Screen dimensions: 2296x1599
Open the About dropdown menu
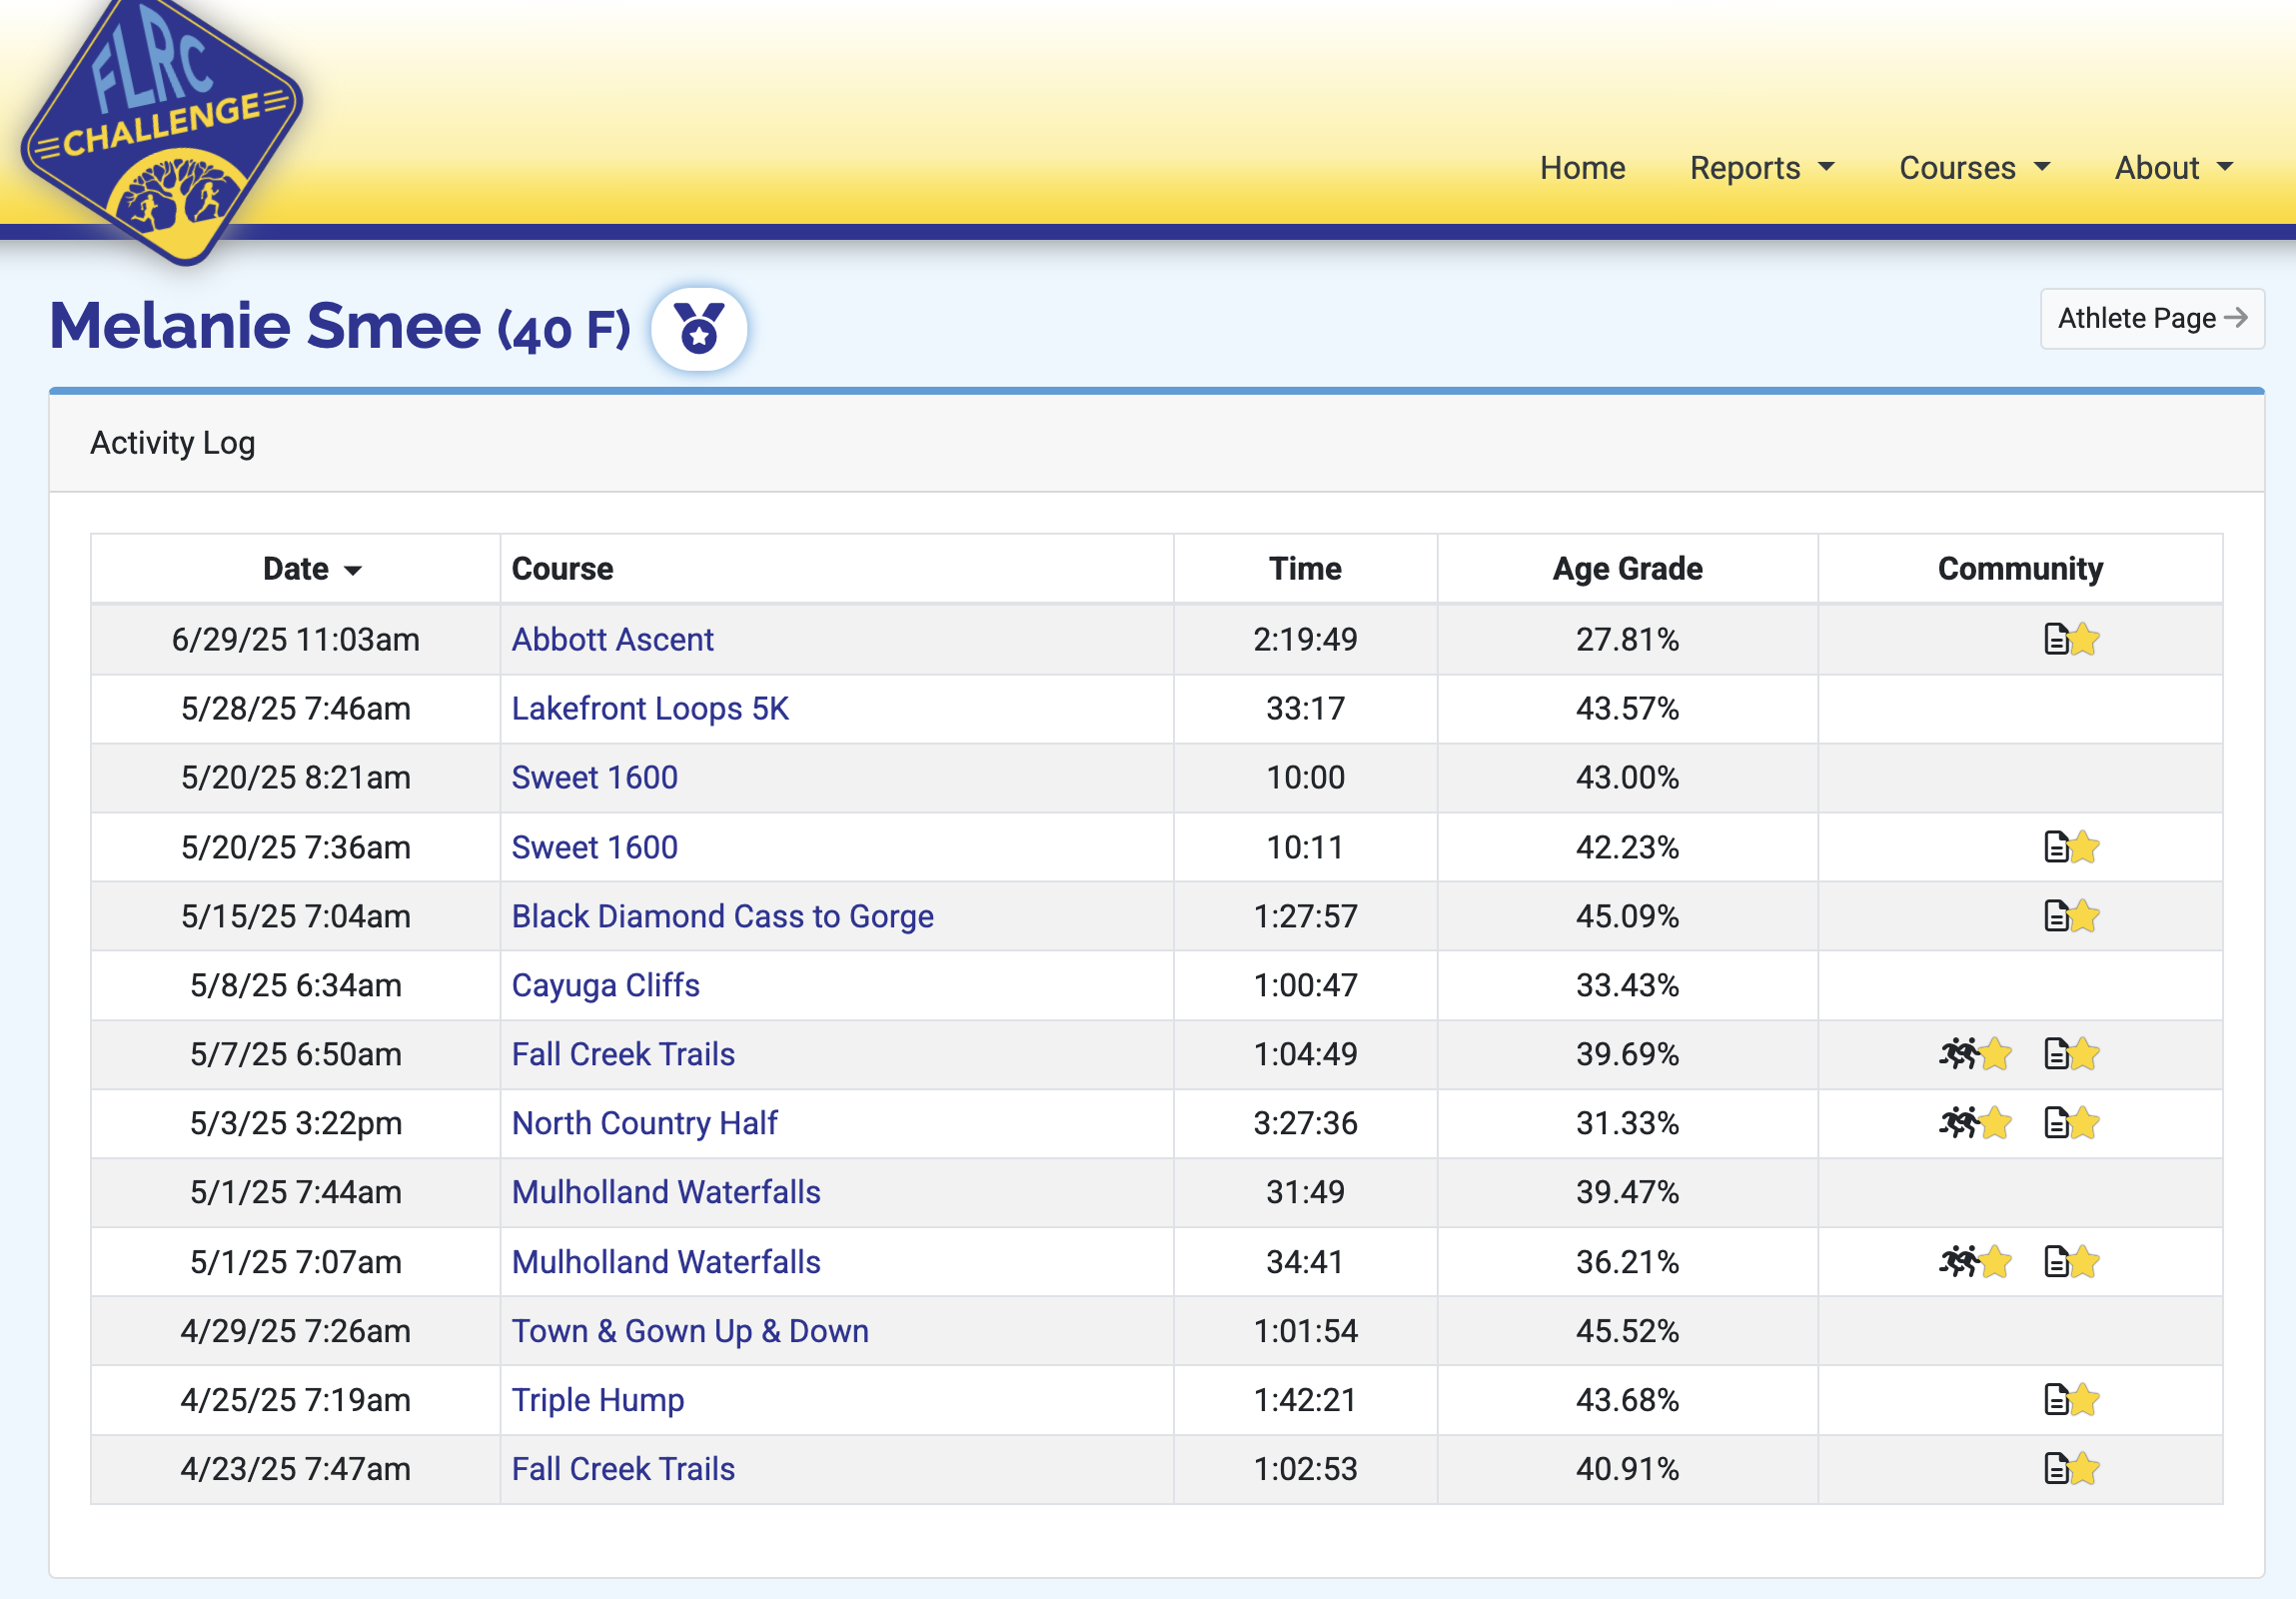tap(2173, 168)
